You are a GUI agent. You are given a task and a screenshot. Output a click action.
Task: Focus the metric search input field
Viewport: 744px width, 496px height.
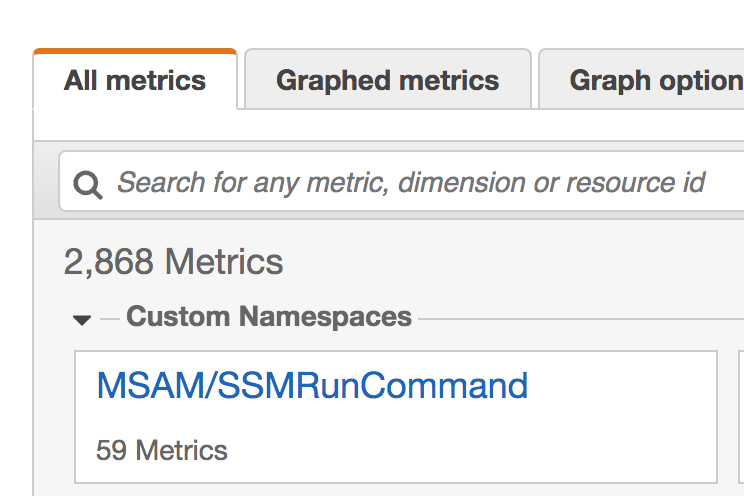[401, 181]
